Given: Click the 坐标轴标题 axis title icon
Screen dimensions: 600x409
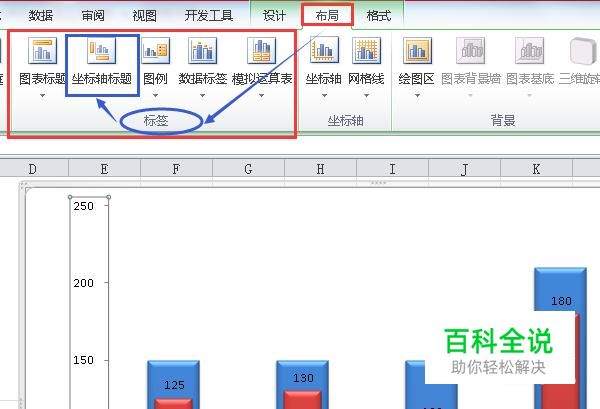Looking at the screenshot, I should (x=101, y=51).
